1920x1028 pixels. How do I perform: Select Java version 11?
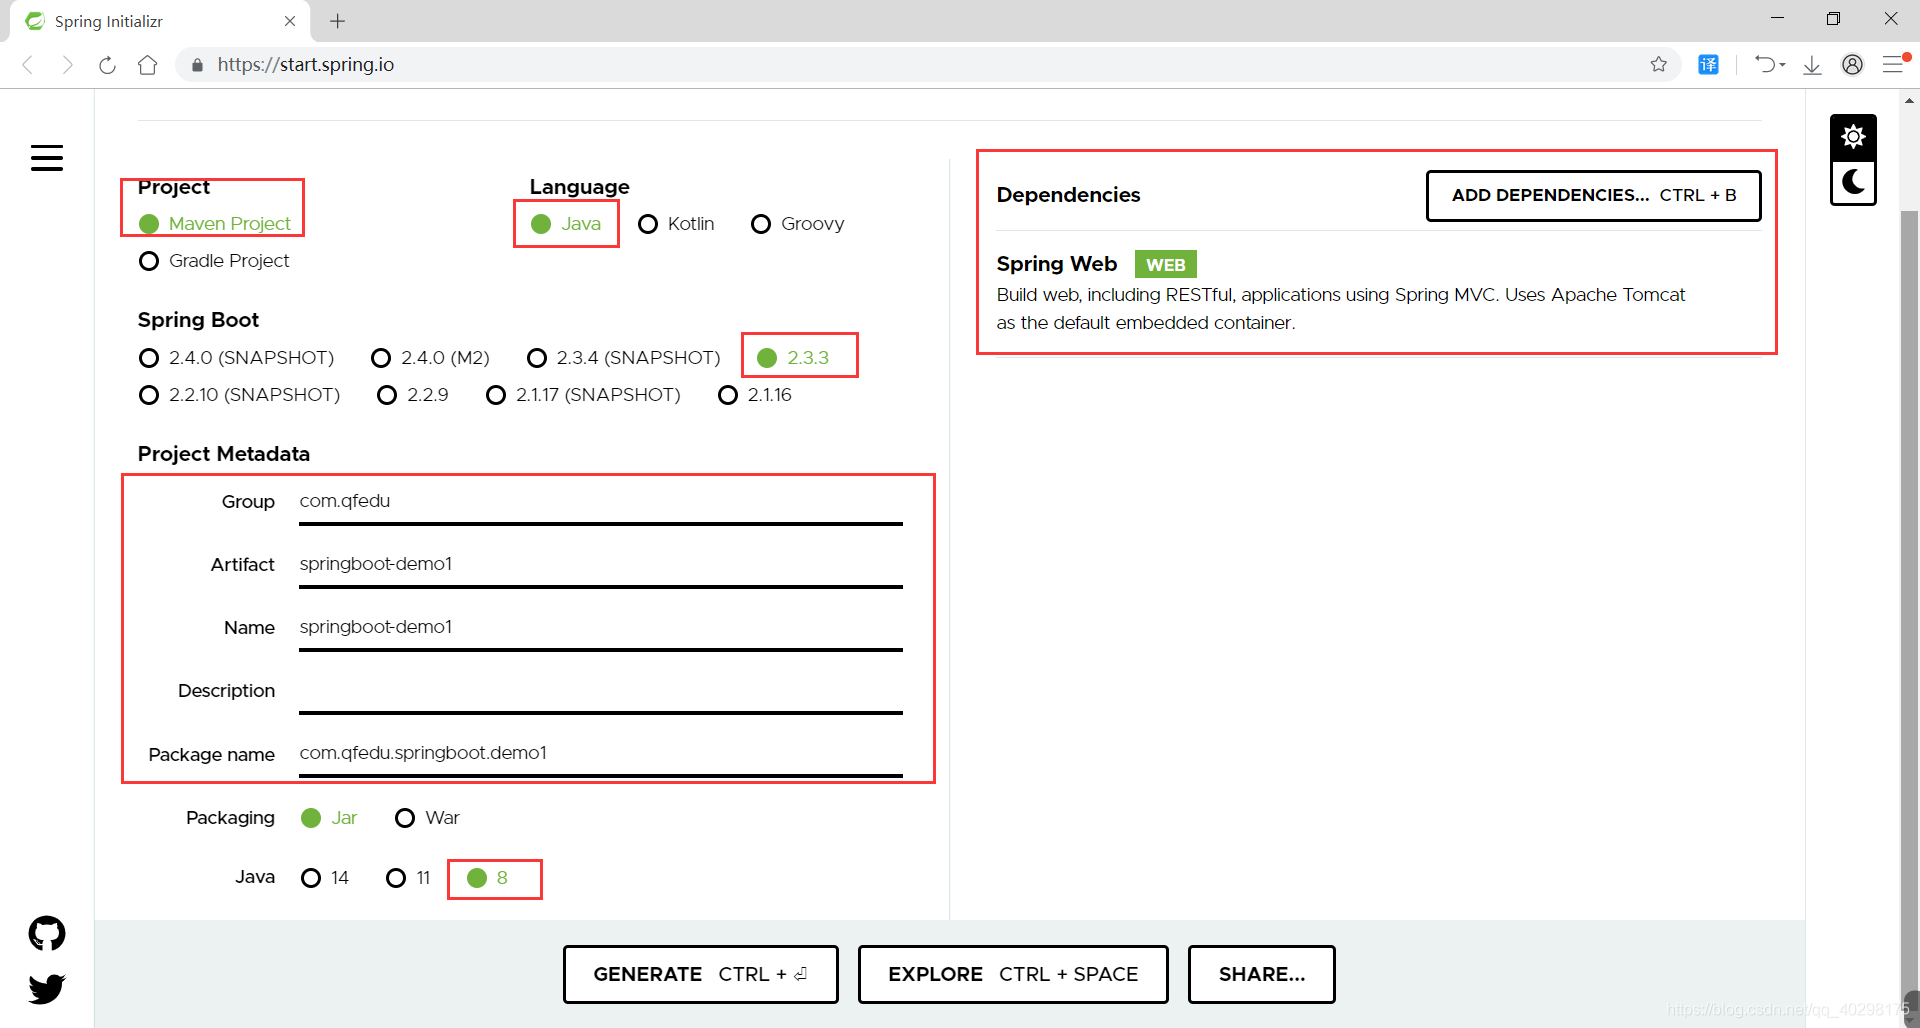[408, 878]
